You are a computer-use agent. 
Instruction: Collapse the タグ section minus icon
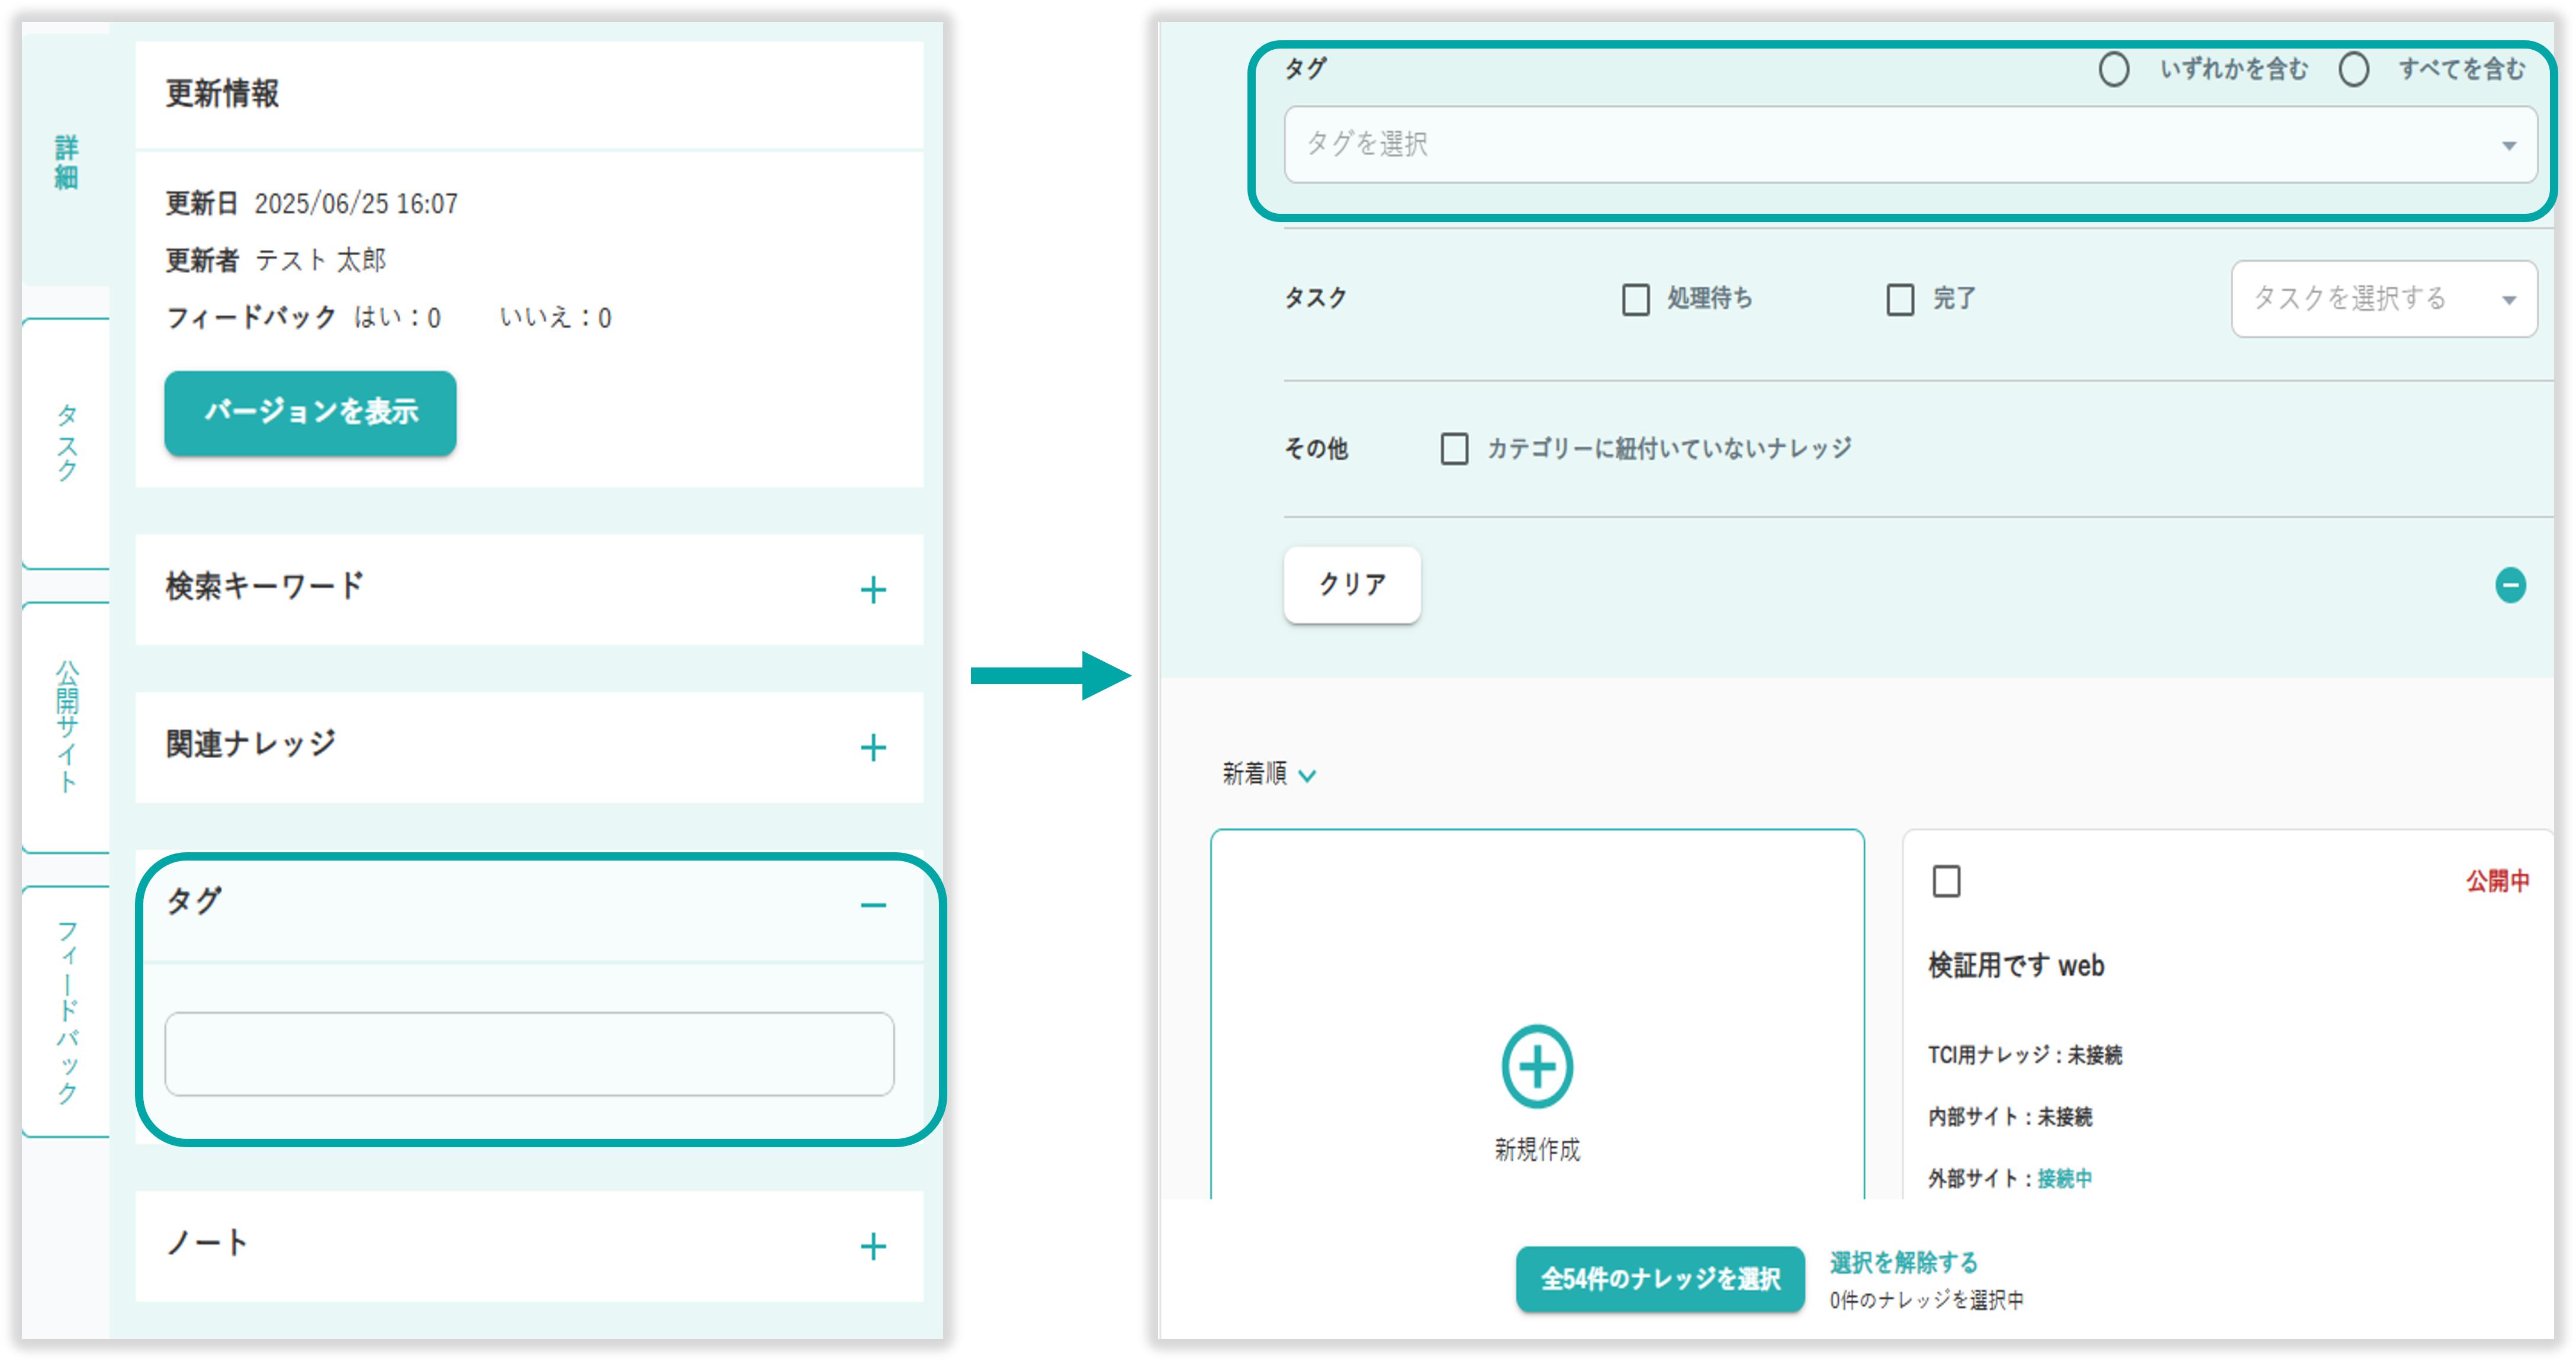872,905
